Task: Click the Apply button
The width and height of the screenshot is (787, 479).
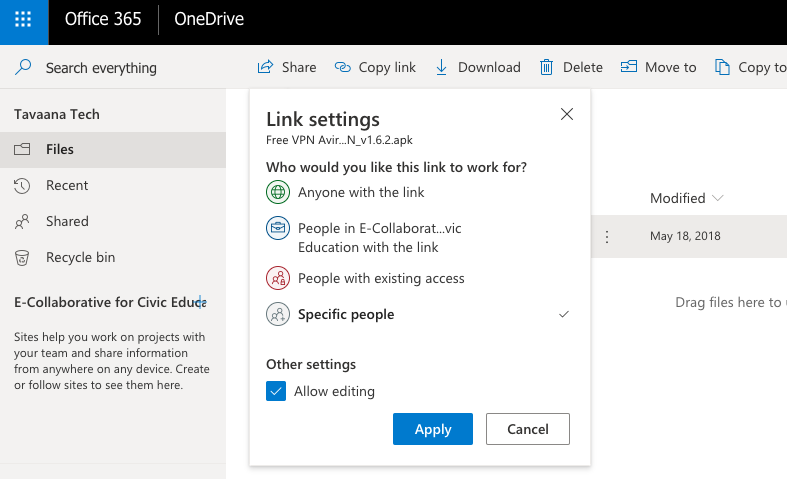Action: (433, 429)
